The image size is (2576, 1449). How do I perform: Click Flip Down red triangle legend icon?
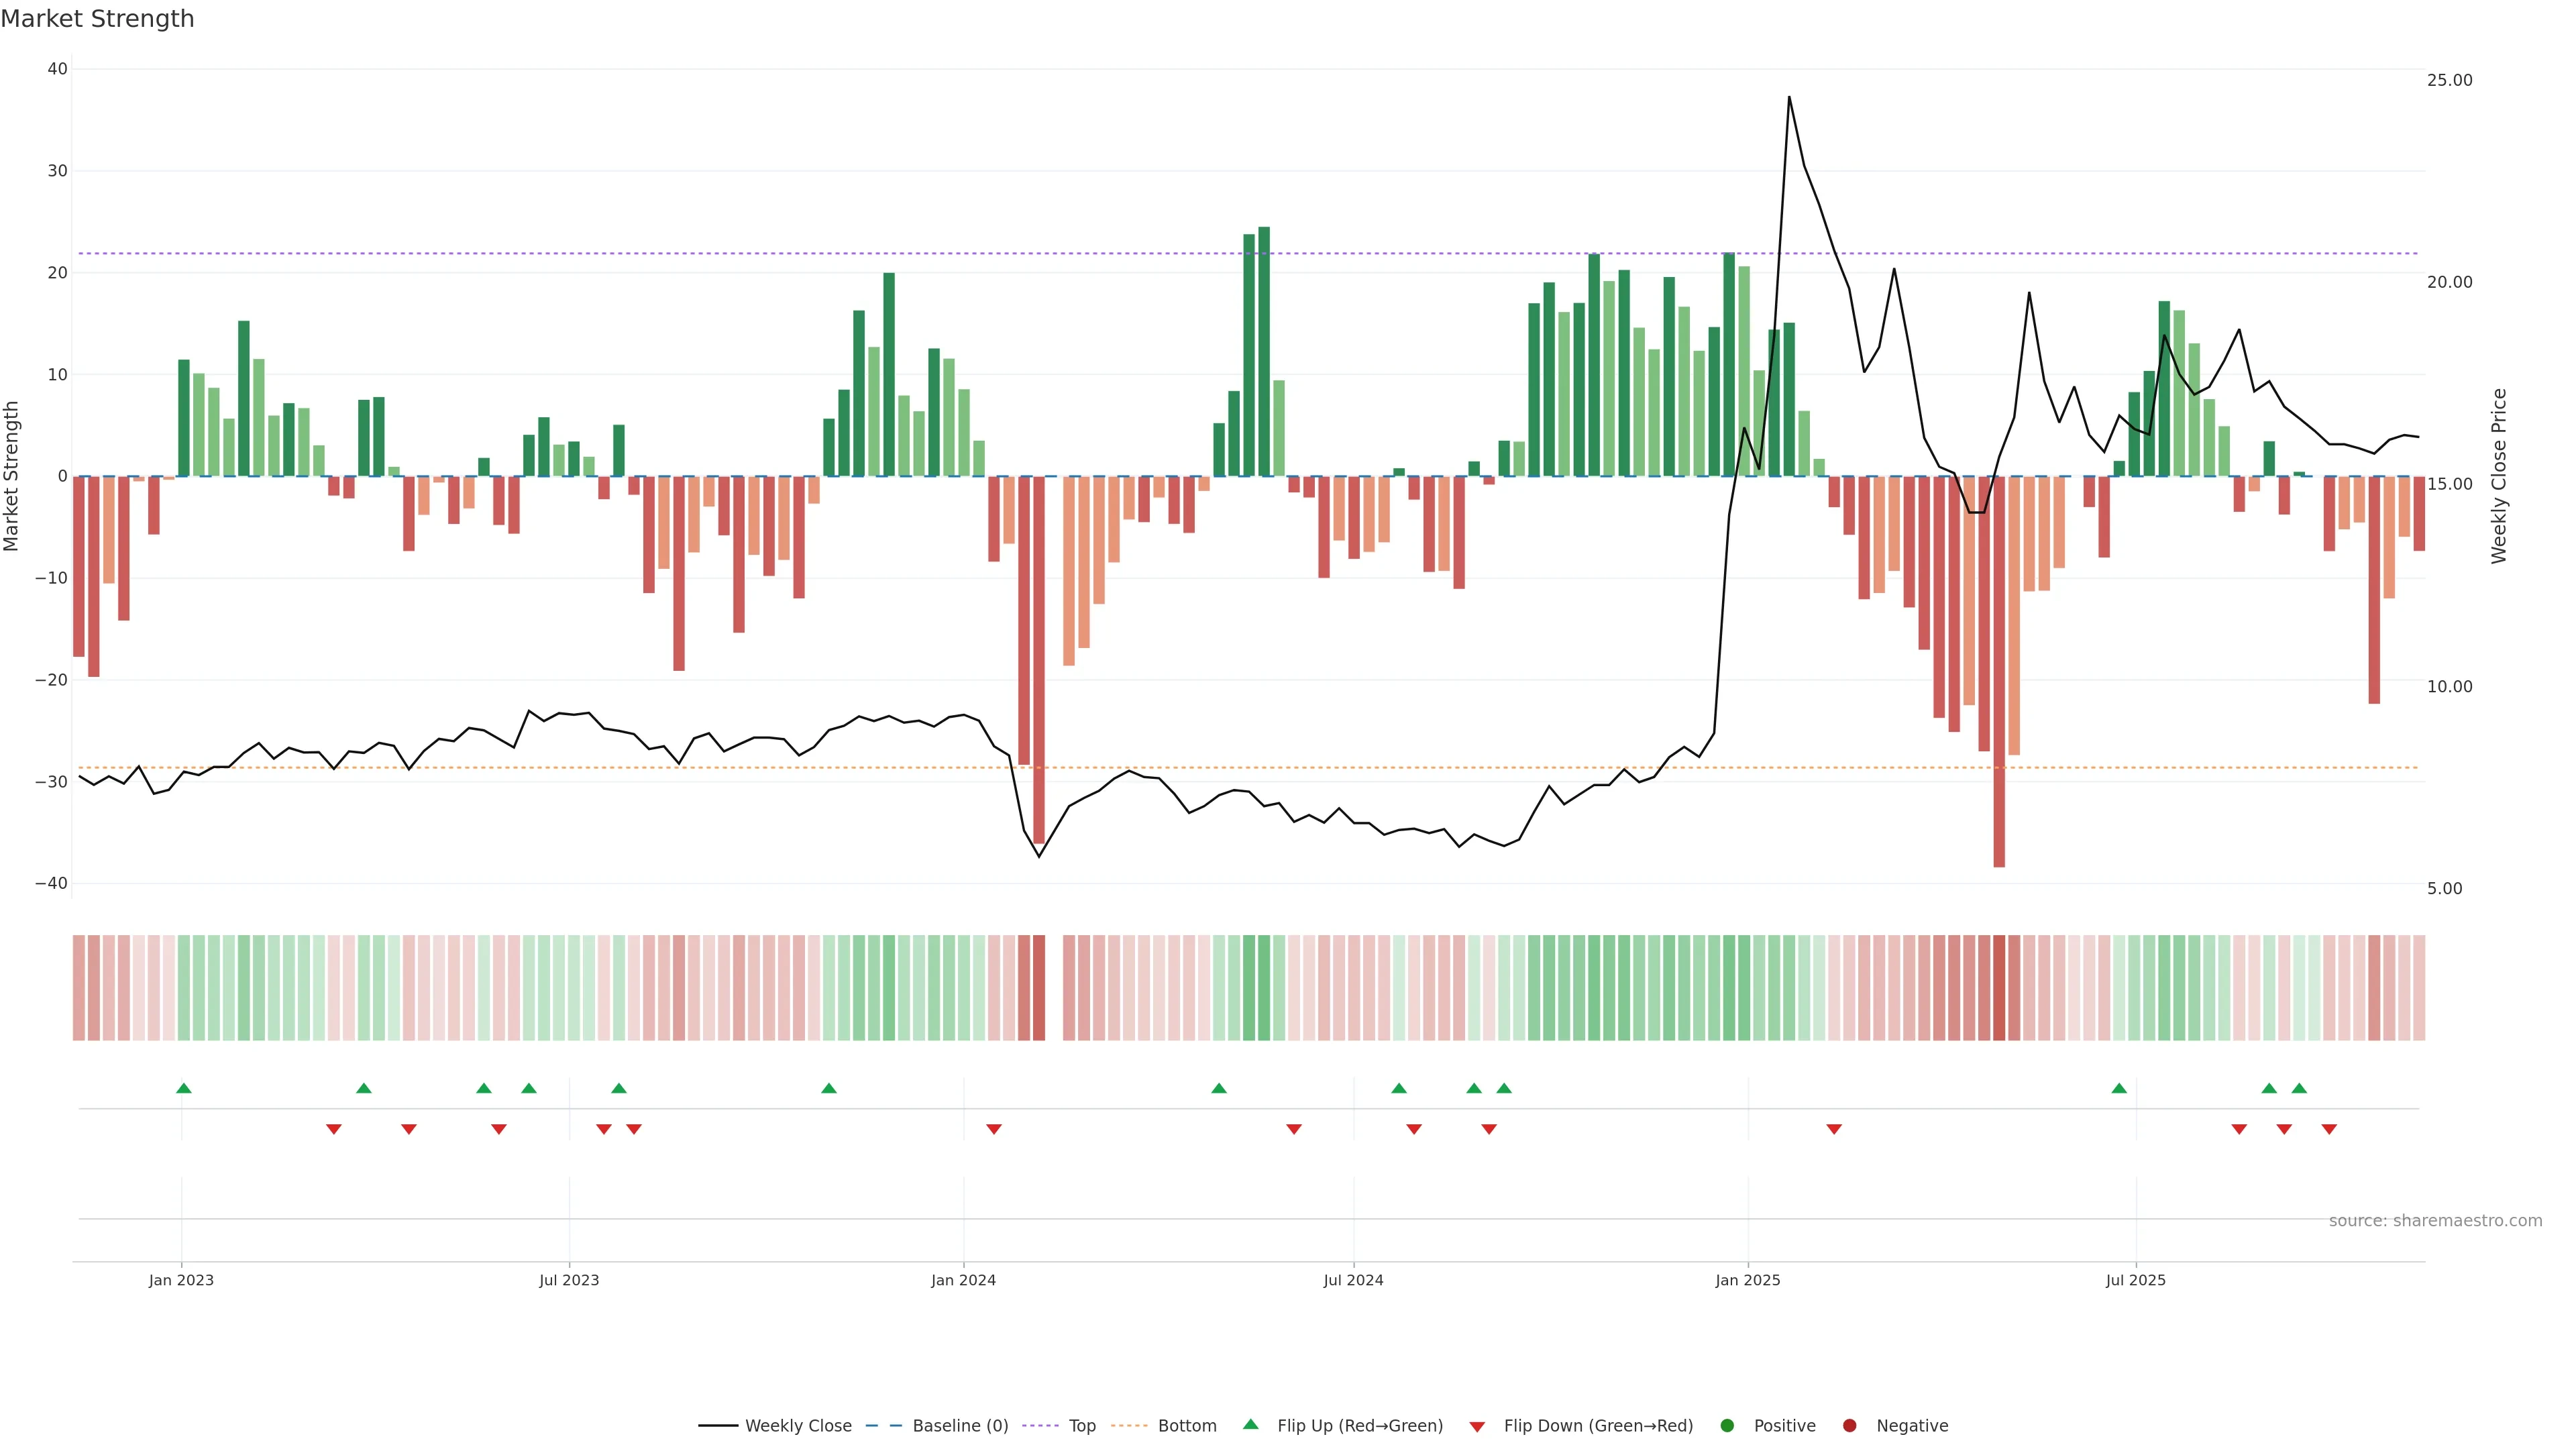1477,1427
